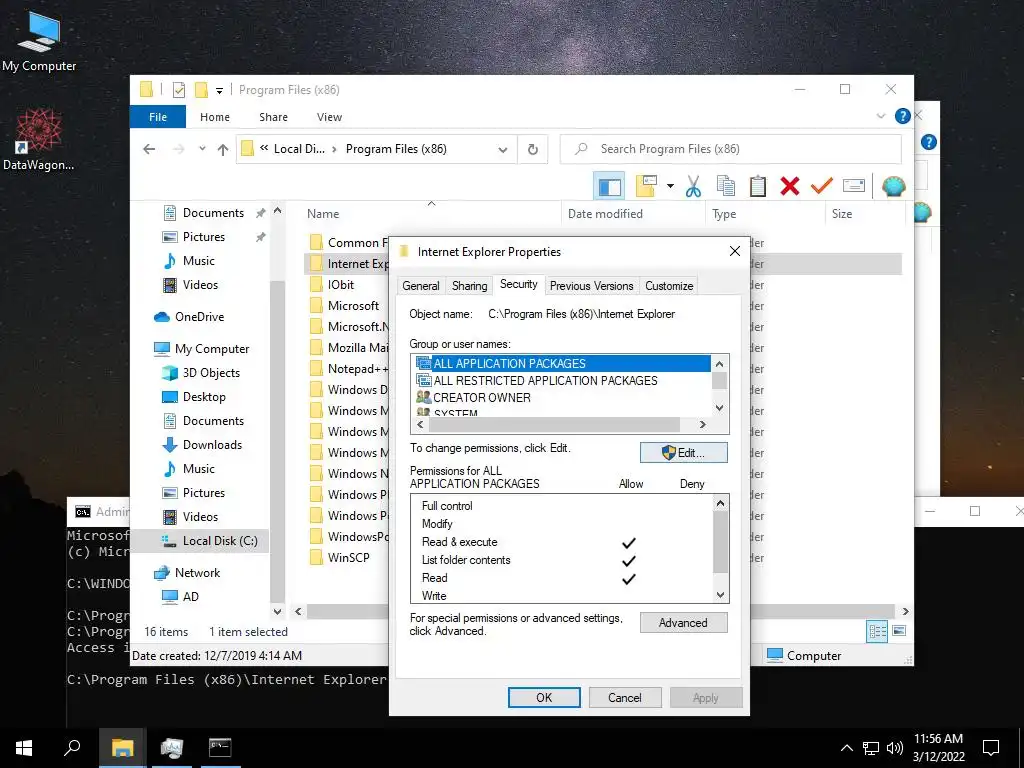Open My Computer desktop icon
1024x768 pixels.
39,40
